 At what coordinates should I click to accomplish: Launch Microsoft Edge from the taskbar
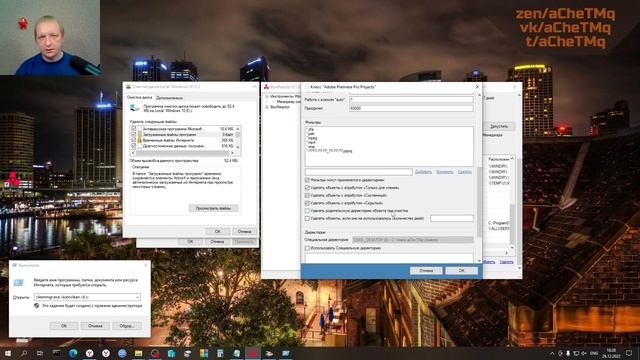click(x=73, y=353)
